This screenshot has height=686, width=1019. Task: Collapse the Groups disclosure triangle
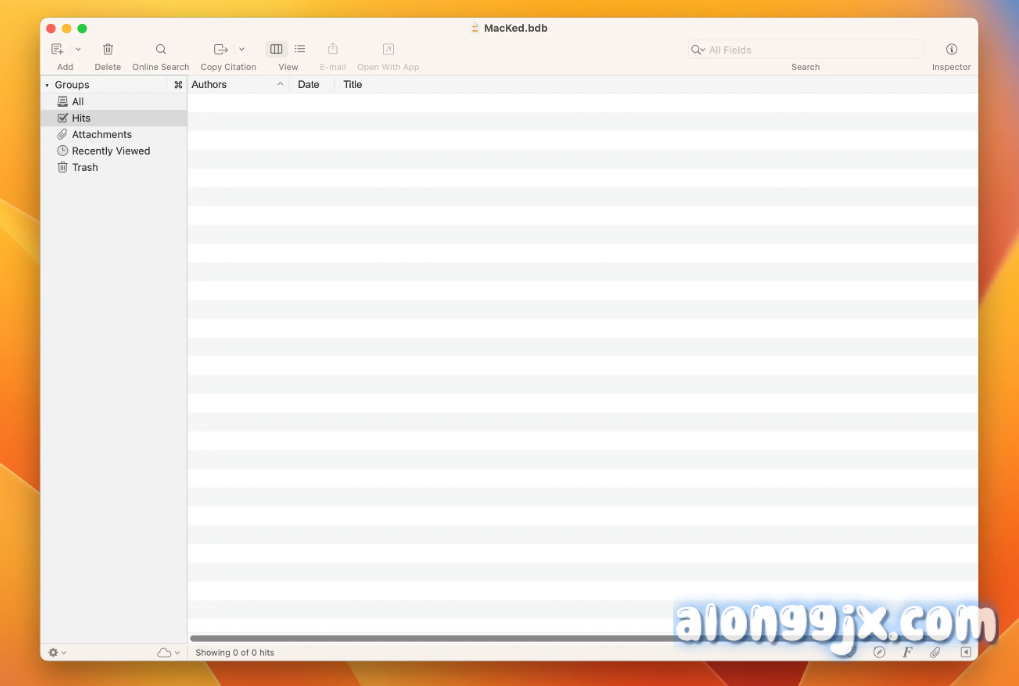coord(47,85)
